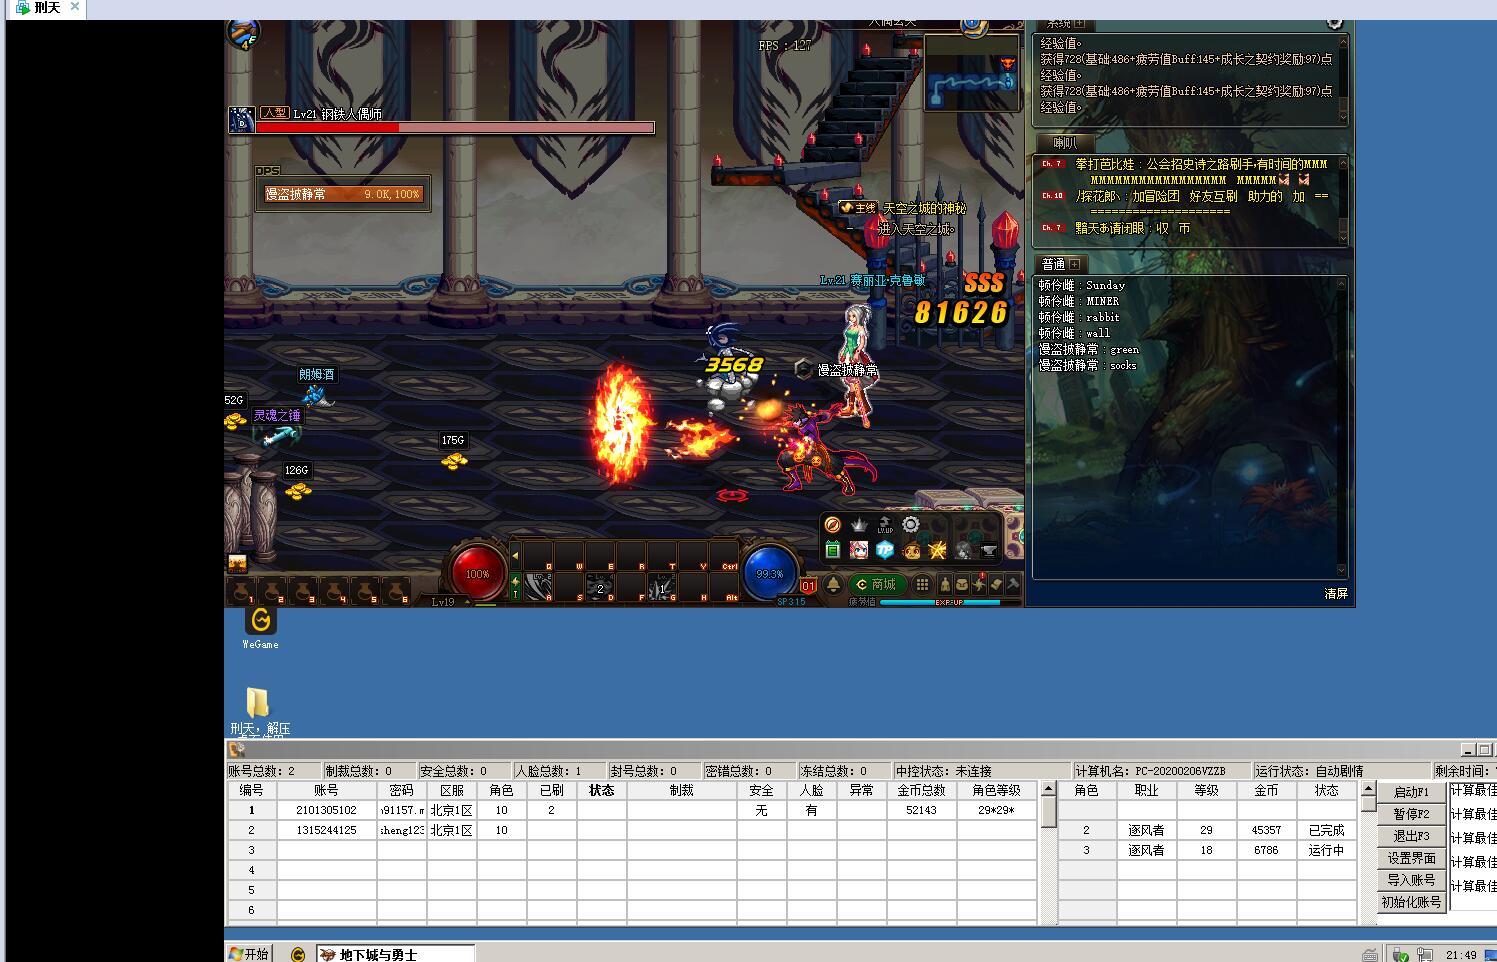Collapse the skill bar with left arrow
The image size is (1497, 962).
pos(515,556)
